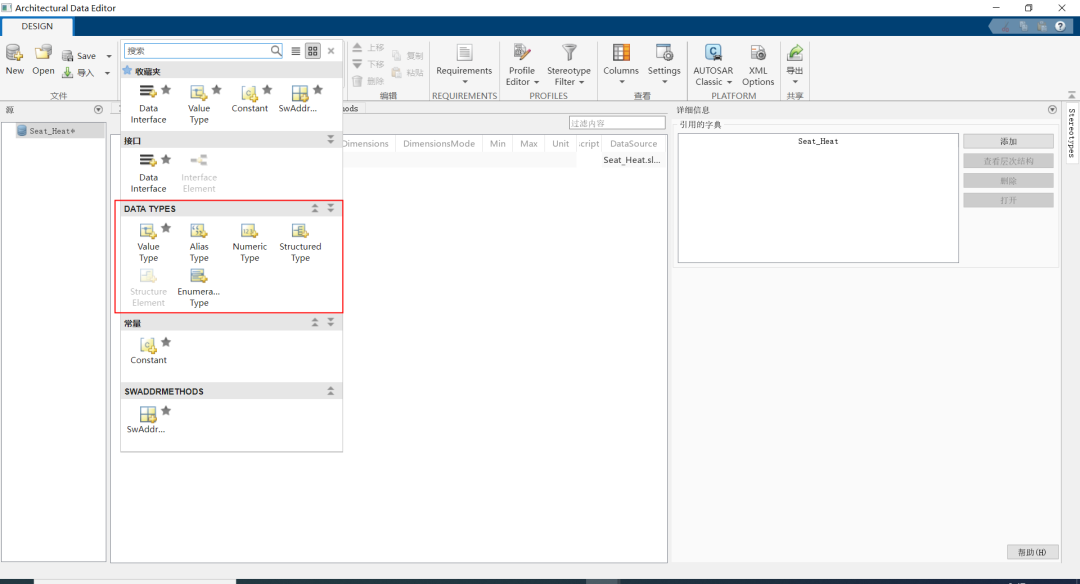Select Seat_Heat in 引用的字典 list
This screenshot has height=584, width=1080.
(818, 141)
